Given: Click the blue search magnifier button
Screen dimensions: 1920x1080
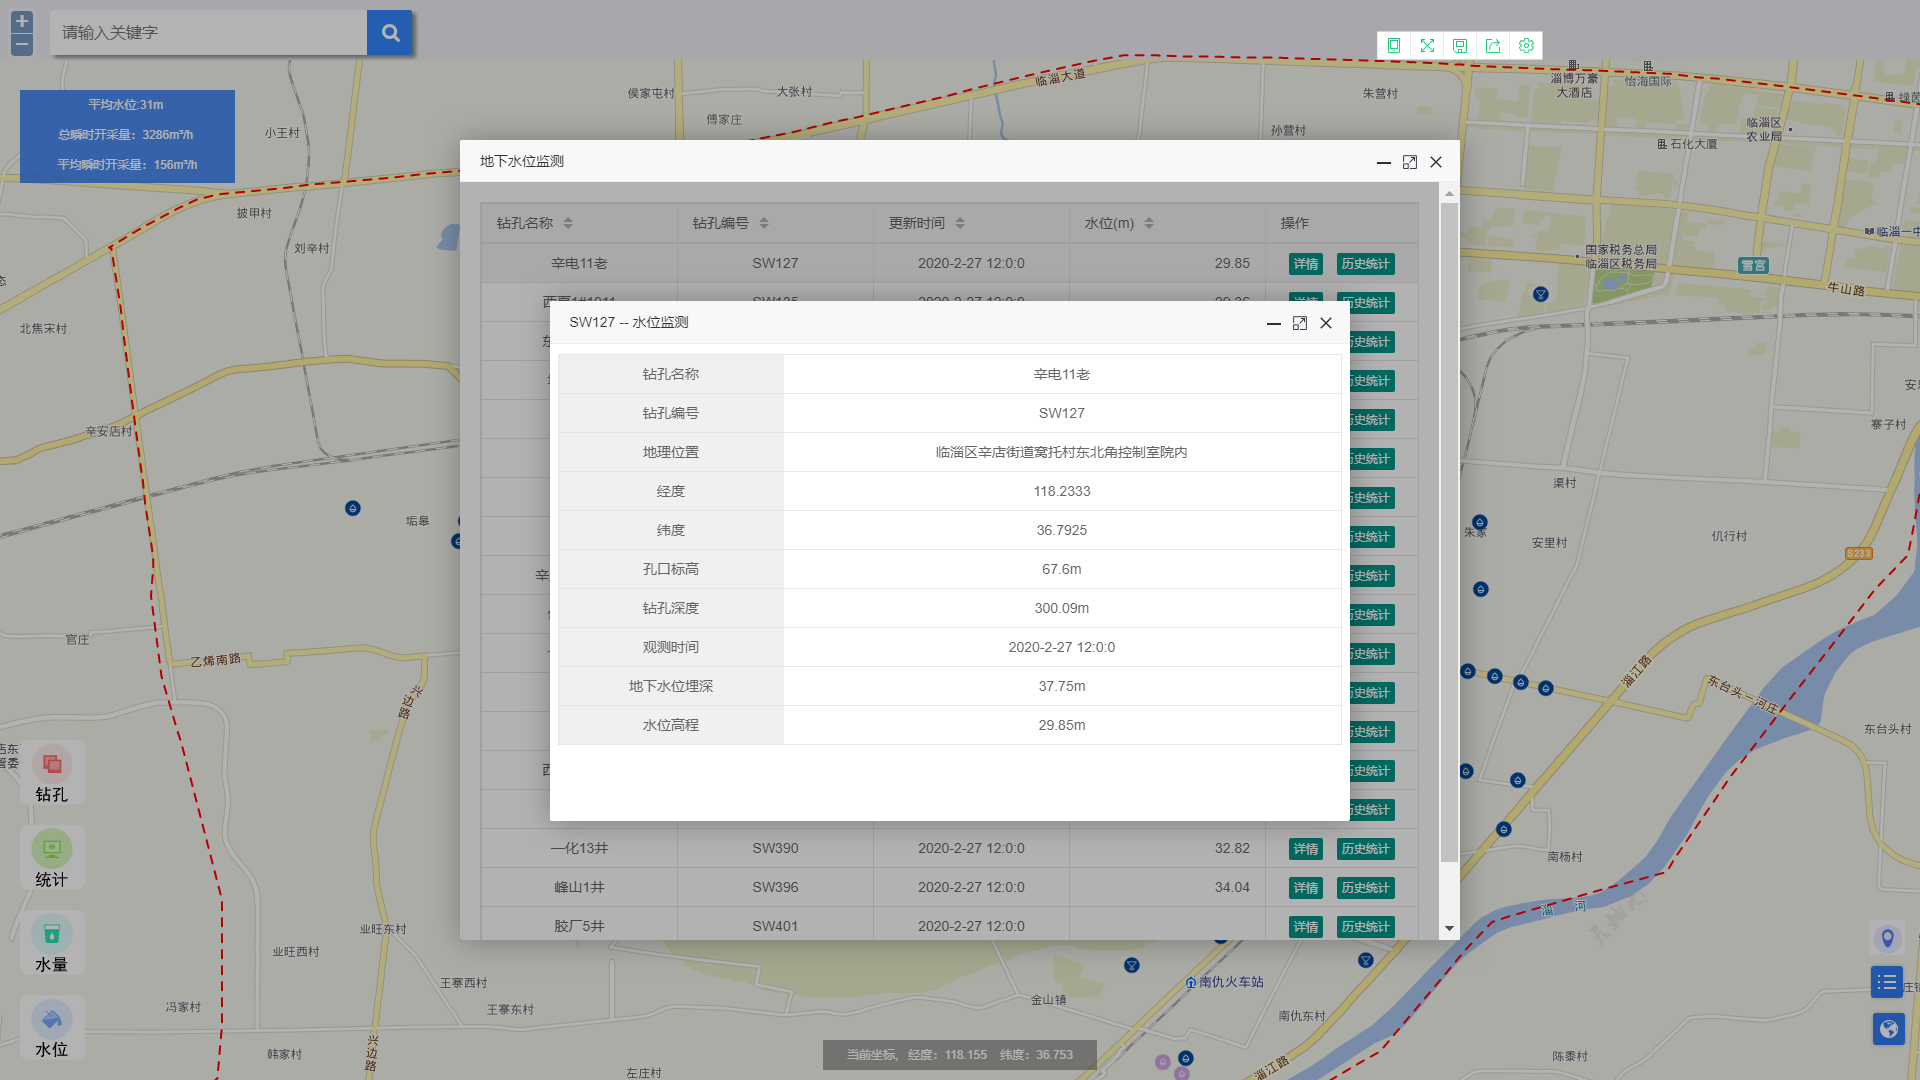Looking at the screenshot, I should (390, 33).
